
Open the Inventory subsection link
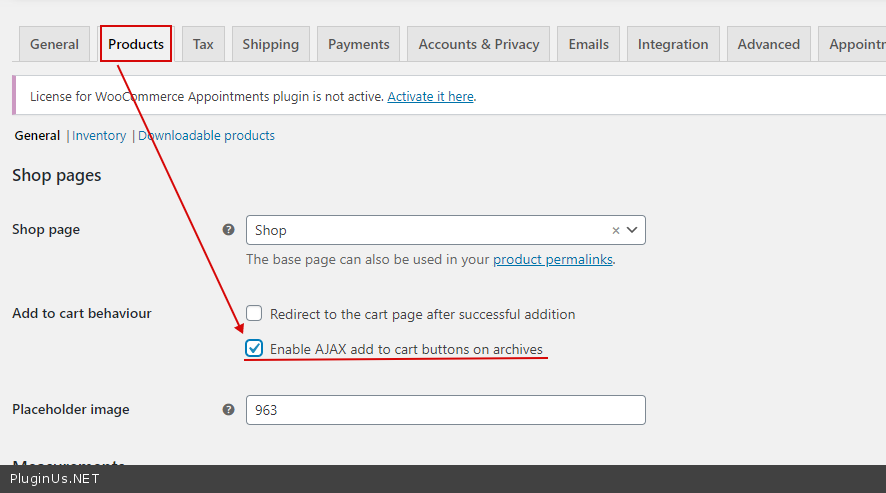point(99,136)
